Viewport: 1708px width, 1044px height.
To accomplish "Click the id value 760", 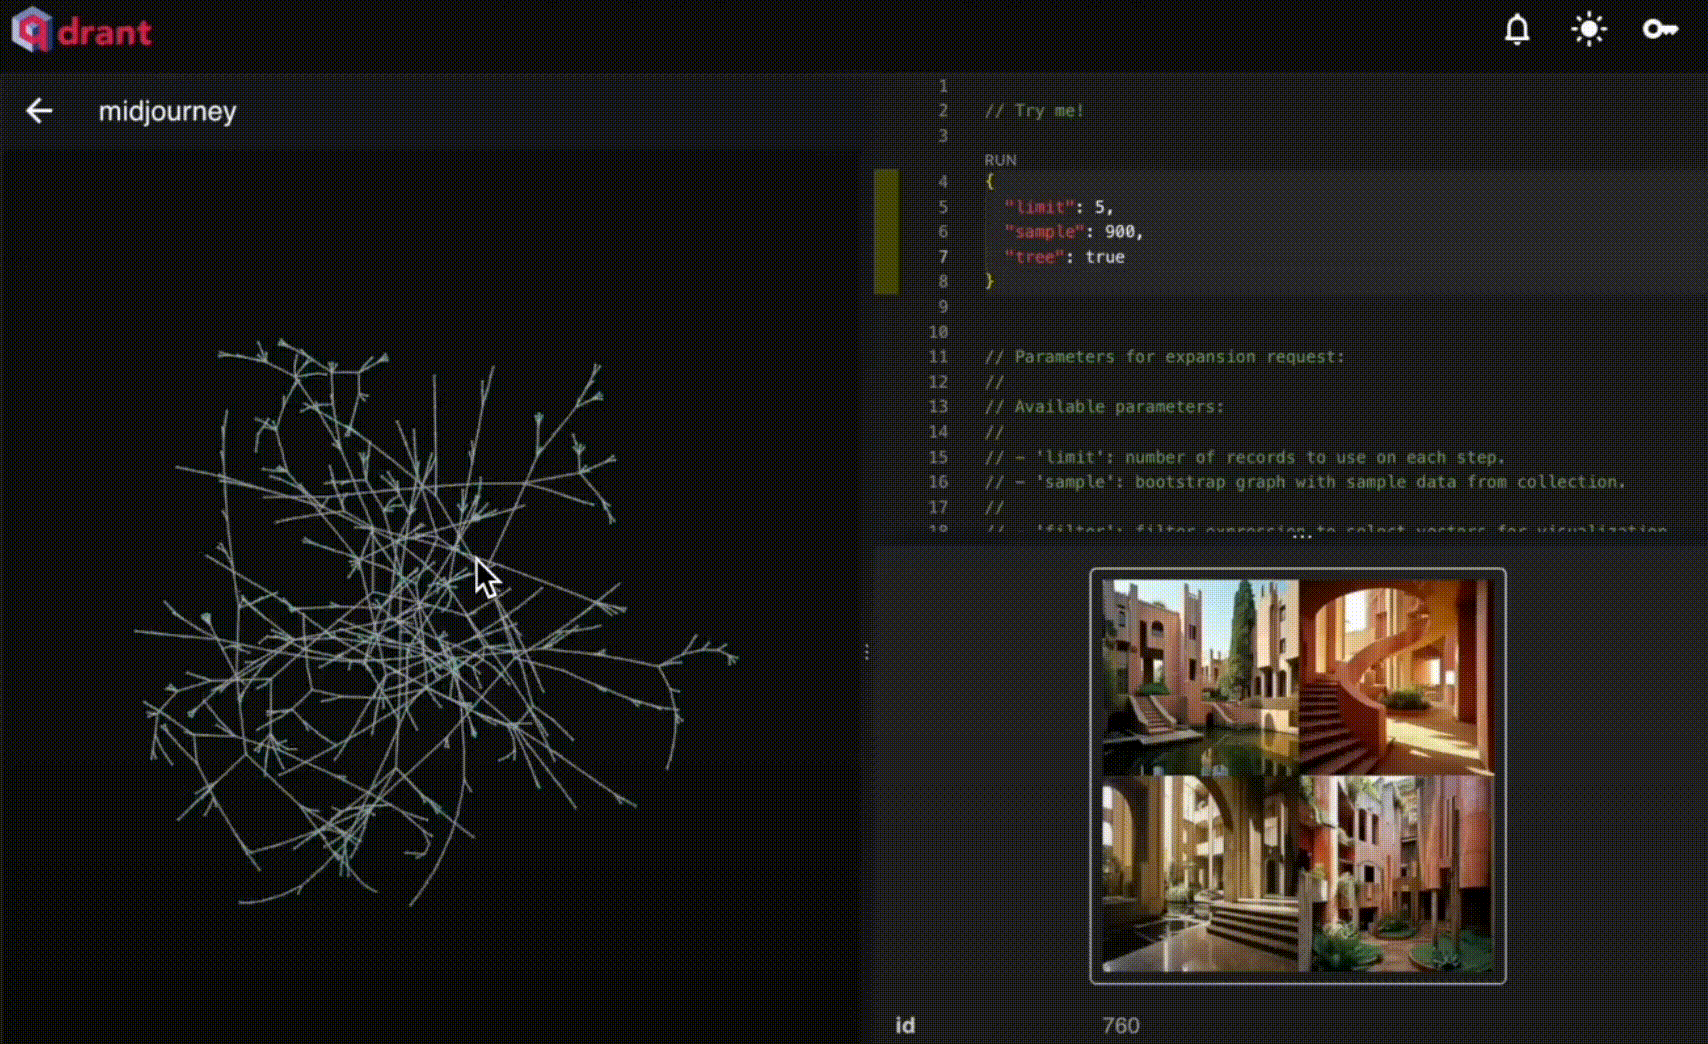I will 1121,1025.
